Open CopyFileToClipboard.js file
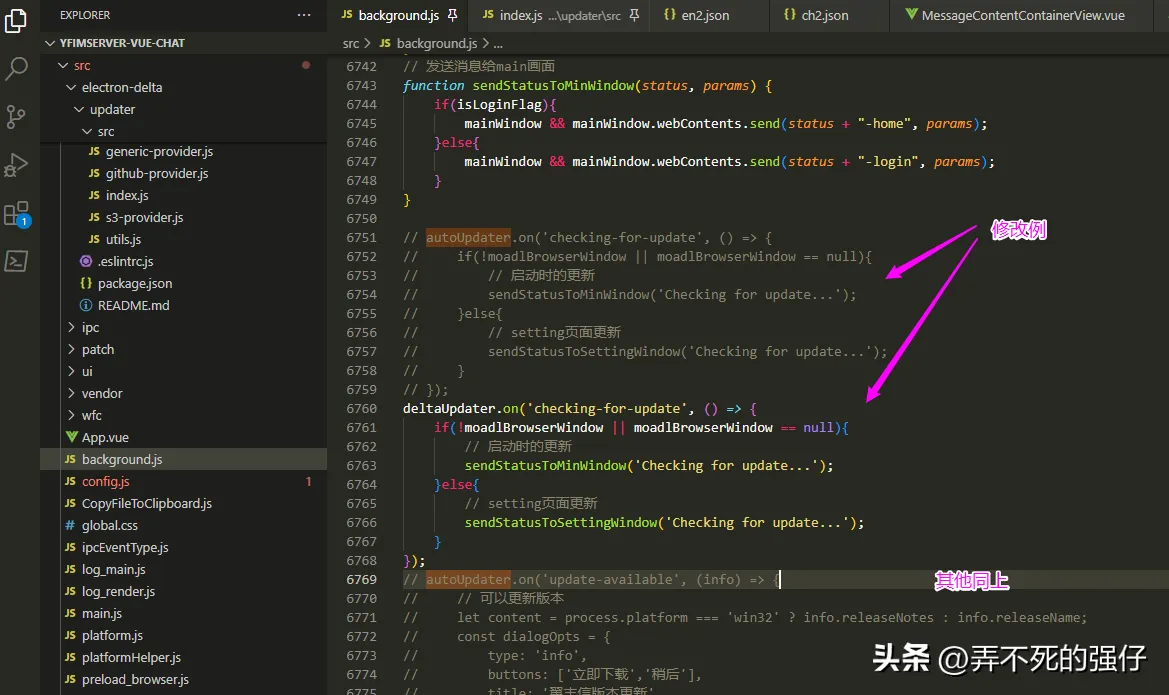The height and width of the screenshot is (695, 1169). [183, 503]
